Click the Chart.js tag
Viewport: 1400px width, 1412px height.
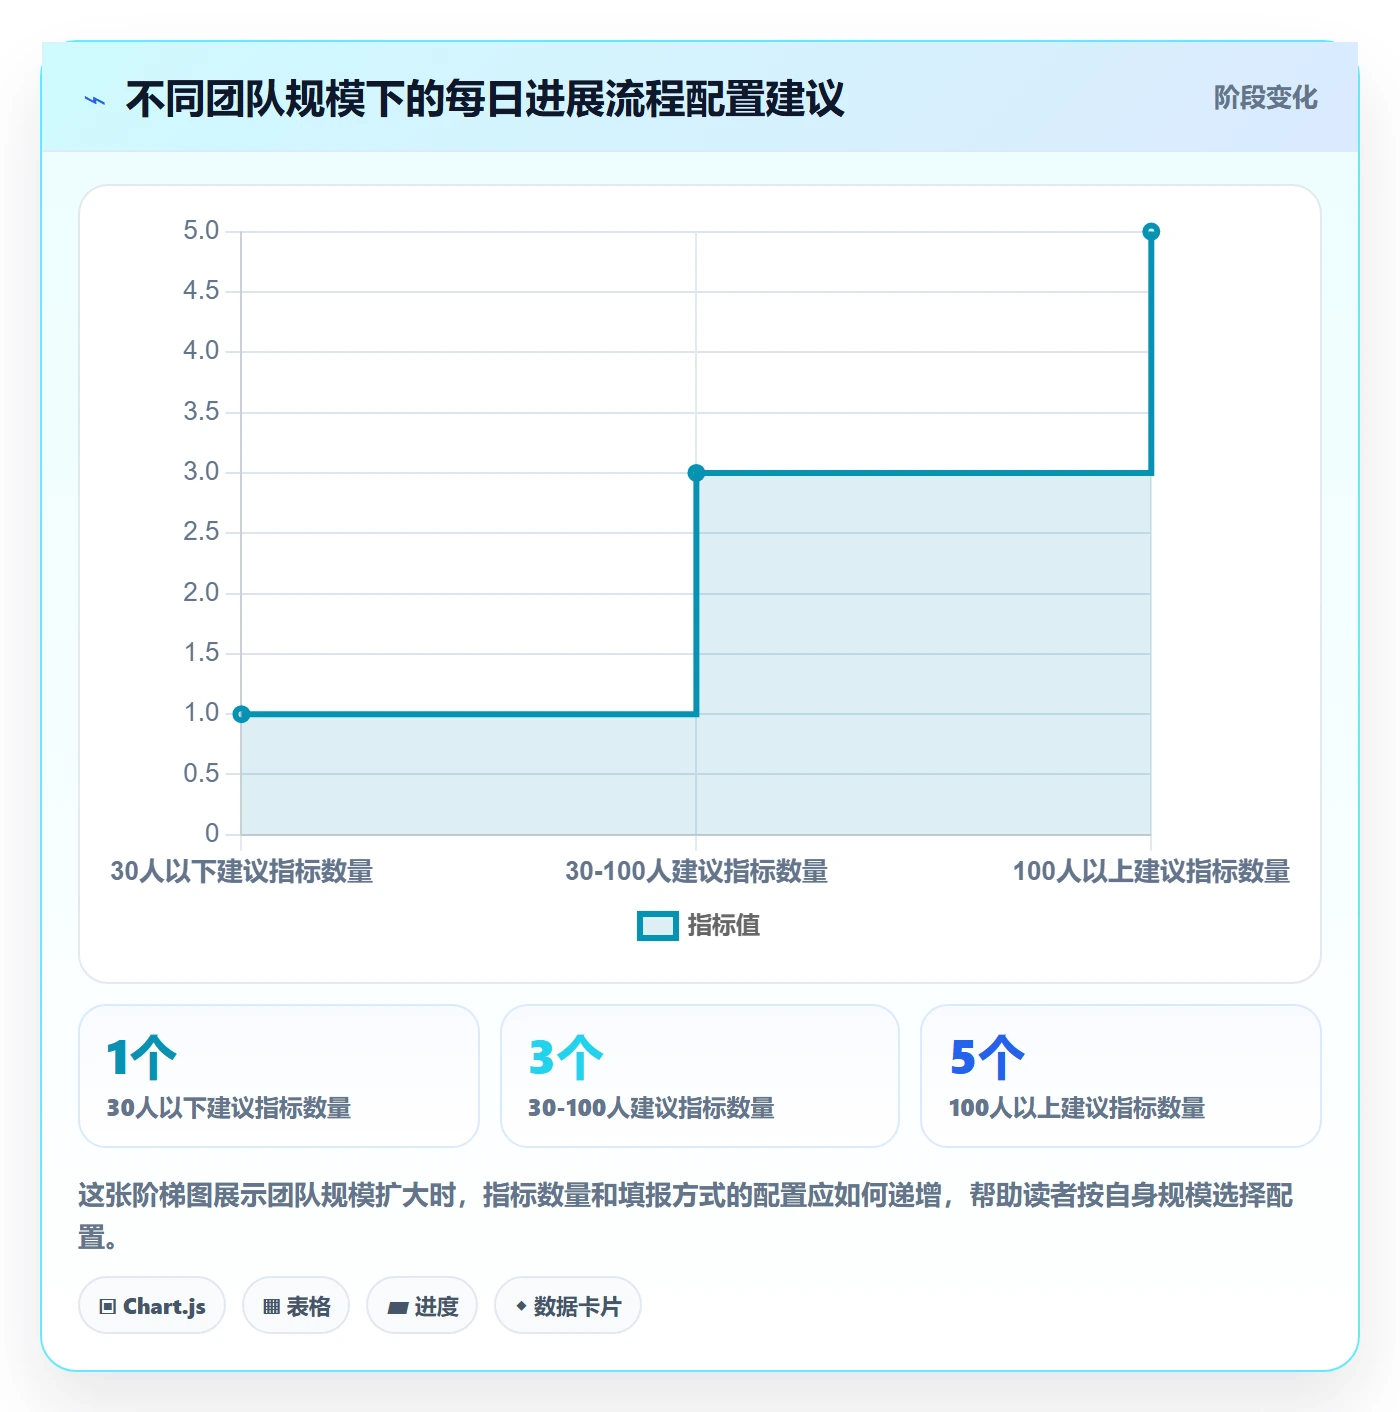(x=152, y=1306)
